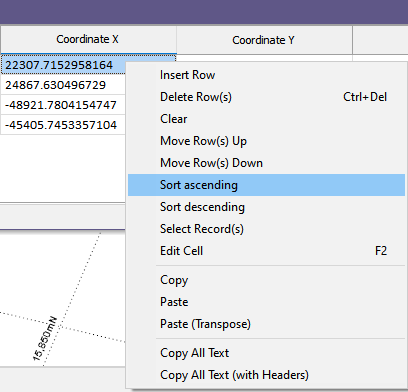Select cell with value -45405.7453357104

tap(63, 125)
